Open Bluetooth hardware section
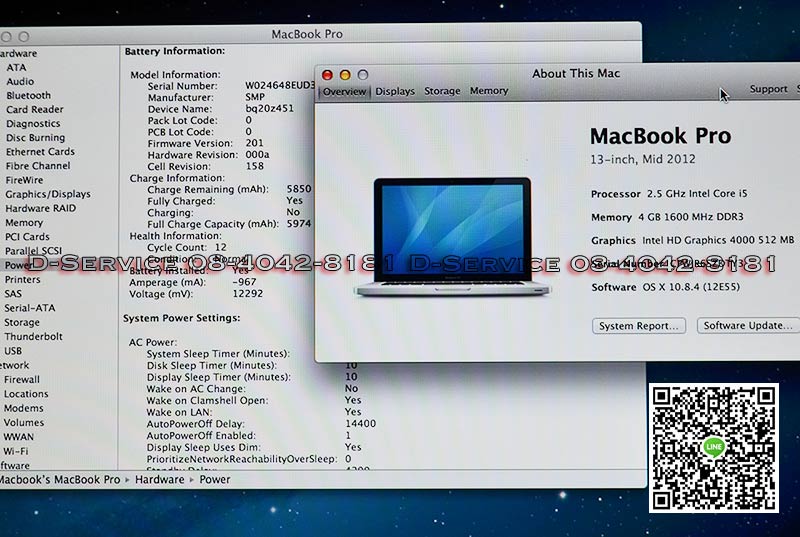 [x=28, y=95]
